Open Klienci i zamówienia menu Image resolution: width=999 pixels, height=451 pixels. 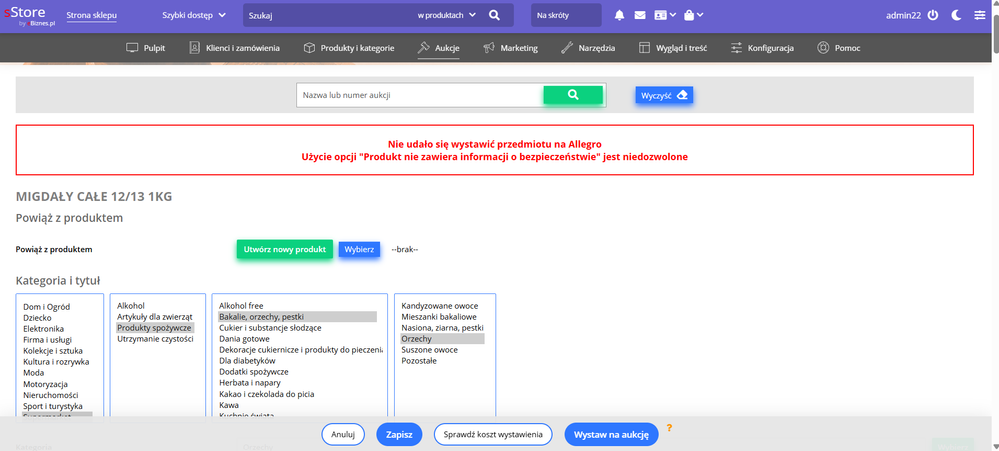click(x=234, y=48)
